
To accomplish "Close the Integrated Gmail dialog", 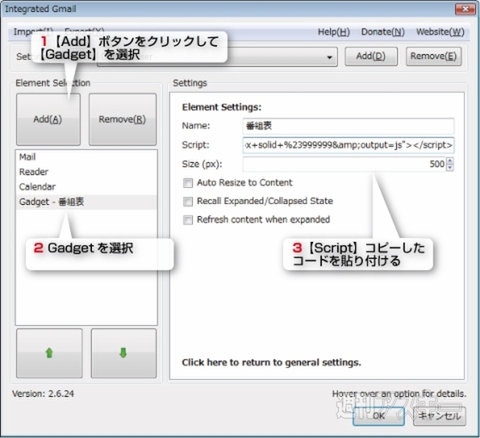I will point(465,9).
